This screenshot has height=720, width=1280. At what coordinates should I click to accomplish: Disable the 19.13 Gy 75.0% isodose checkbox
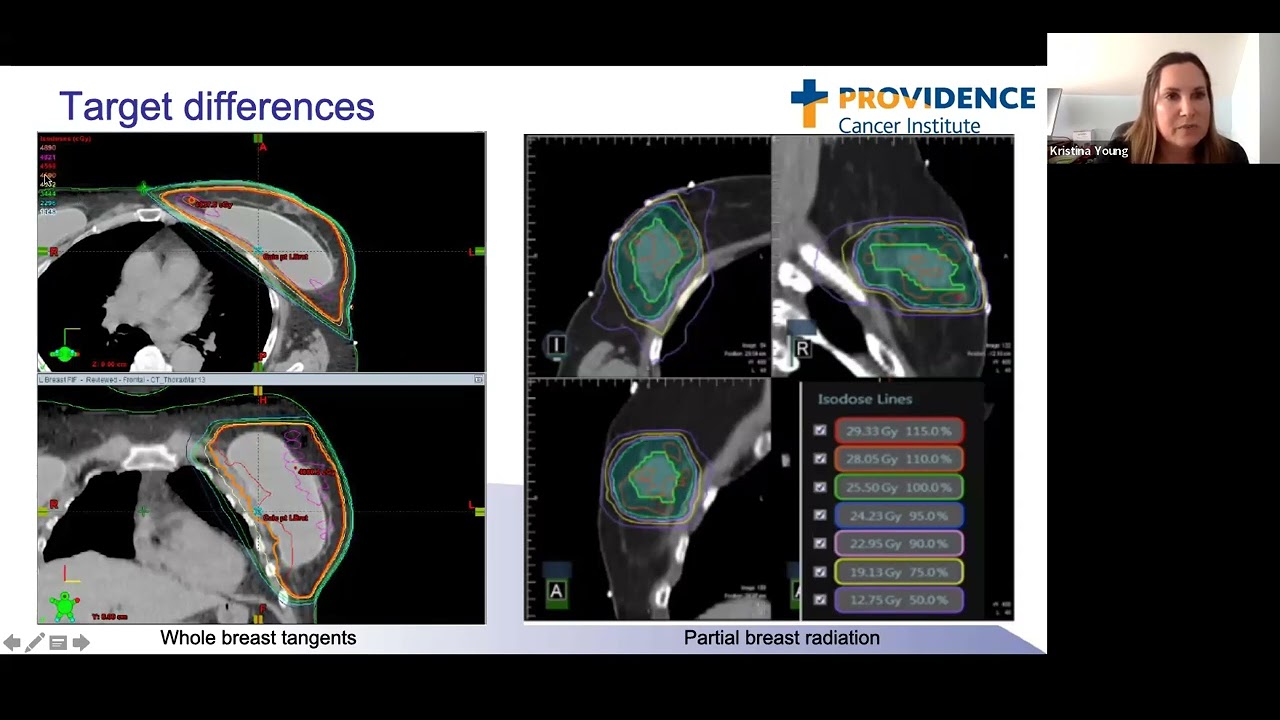tap(820, 572)
